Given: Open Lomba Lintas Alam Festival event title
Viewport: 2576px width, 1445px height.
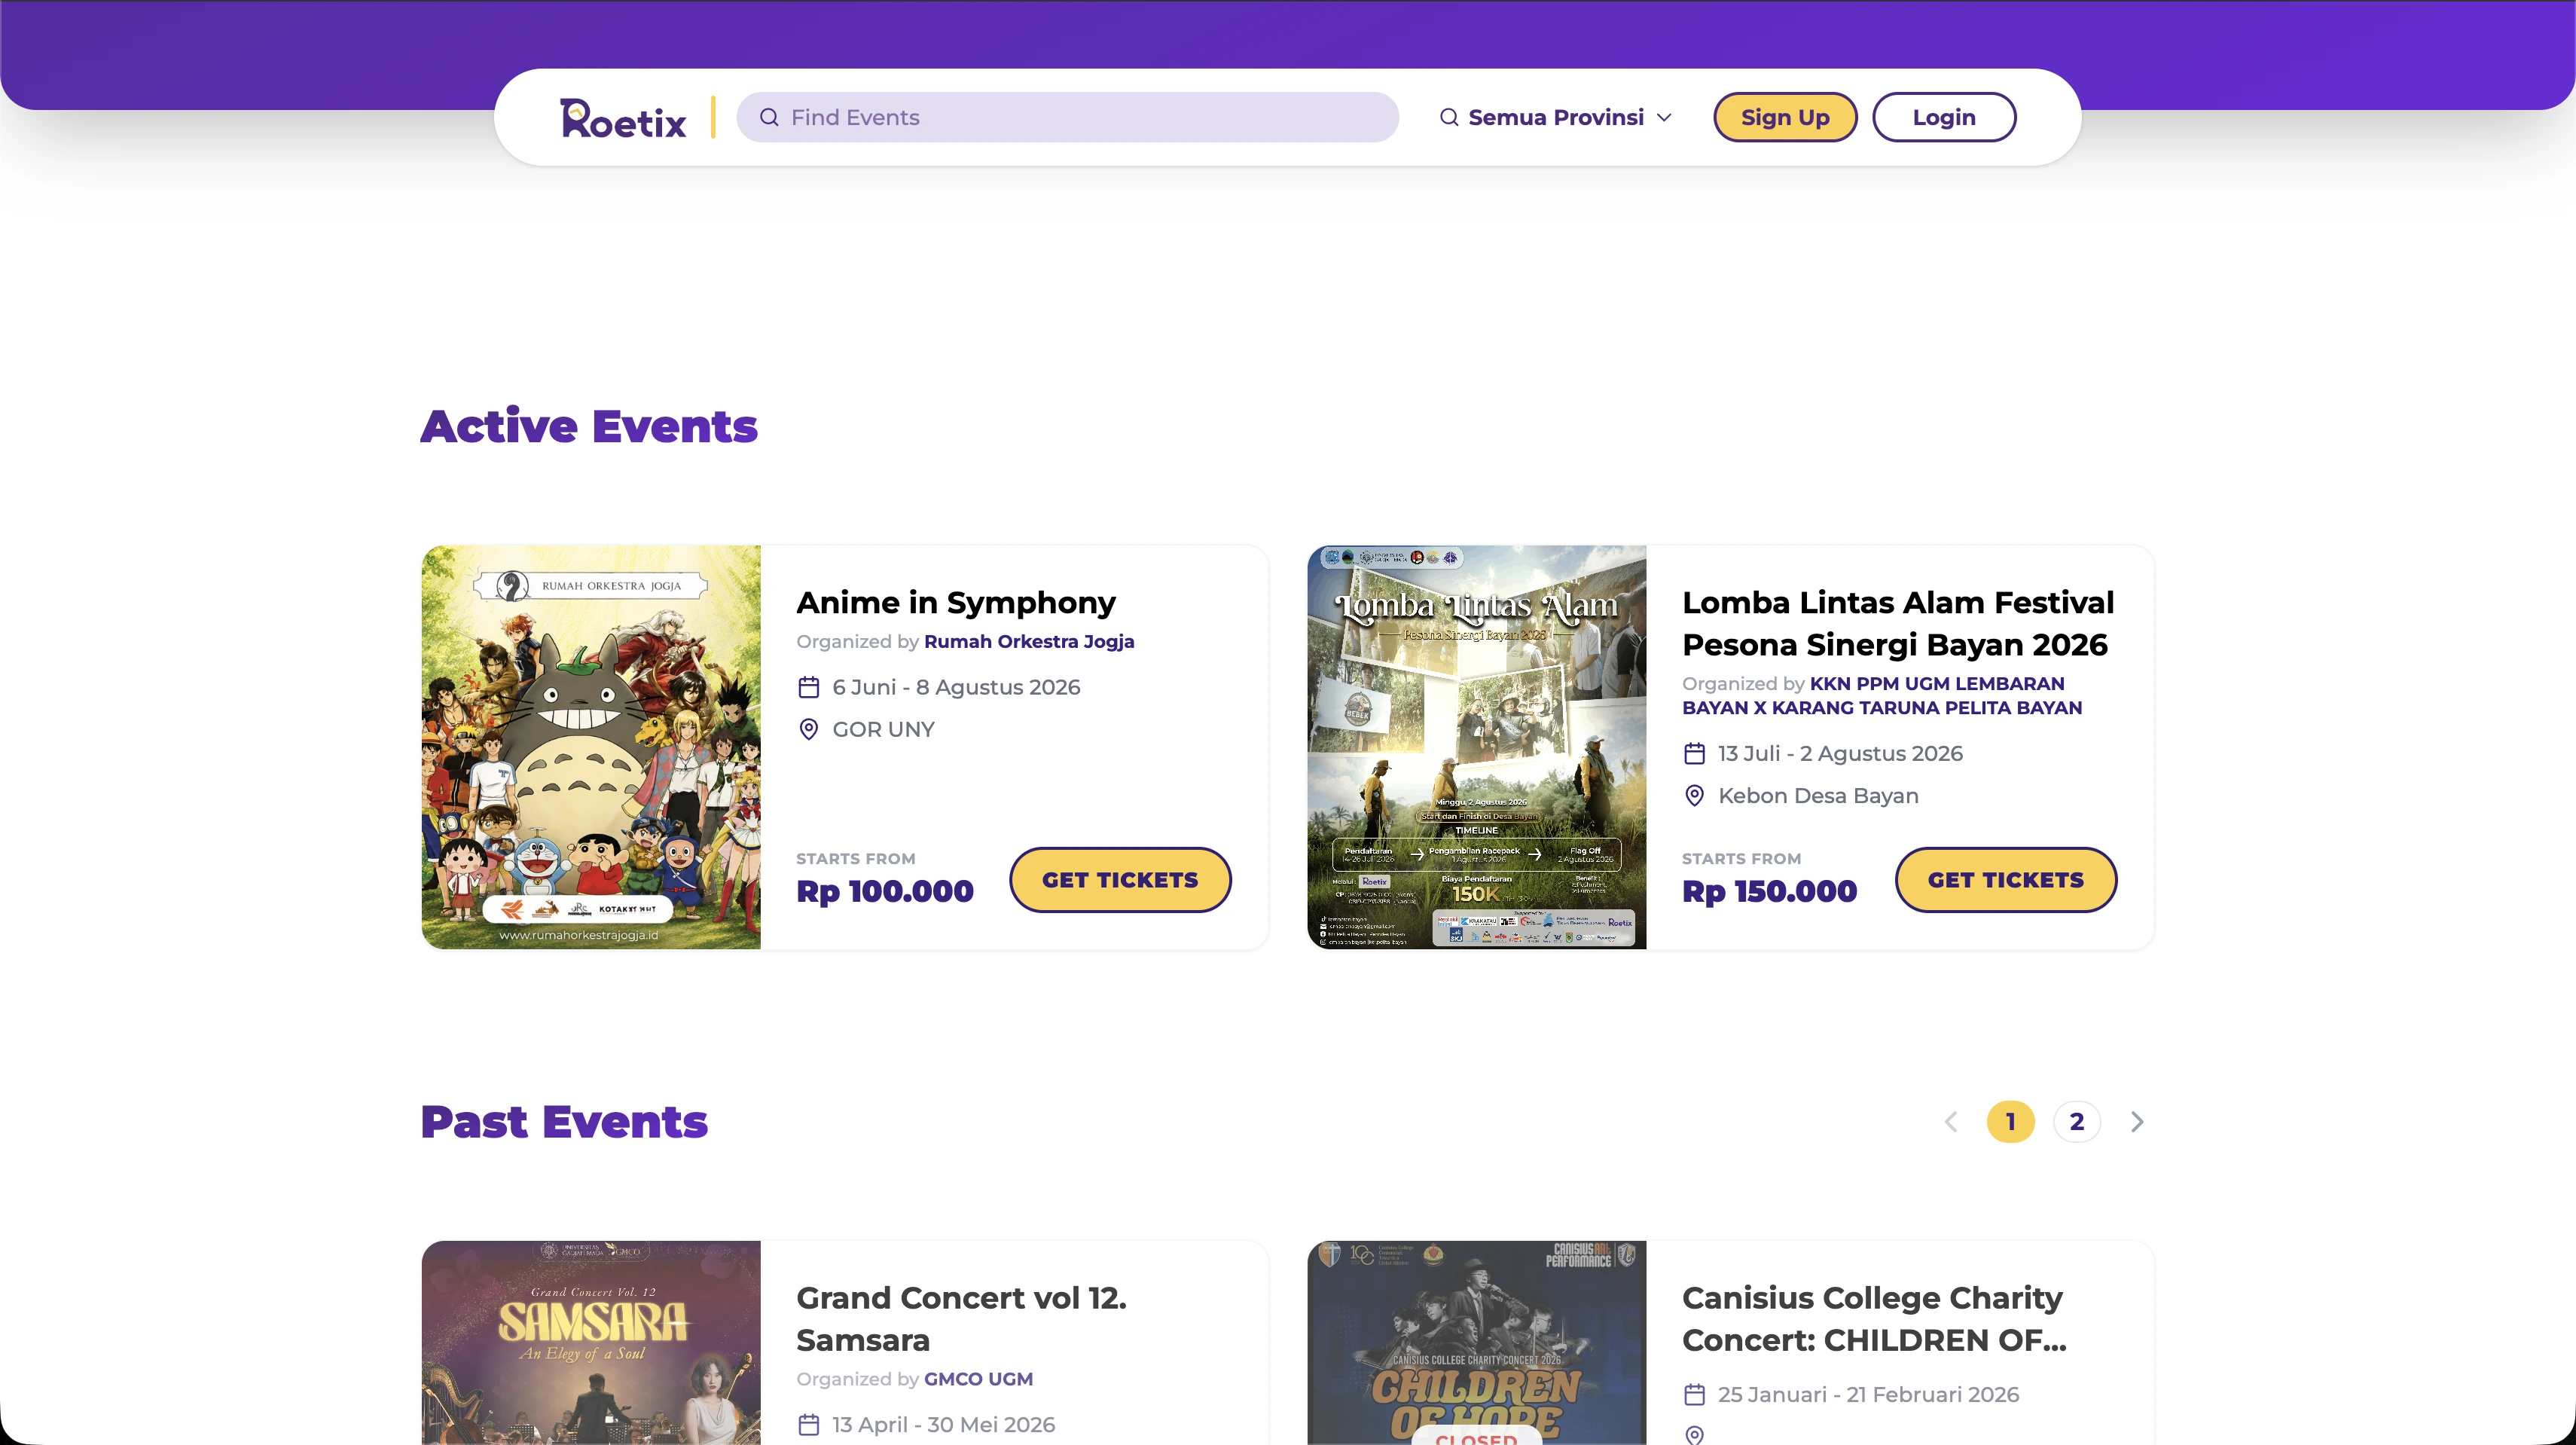Looking at the screenshot, I should pos(1898,623).
